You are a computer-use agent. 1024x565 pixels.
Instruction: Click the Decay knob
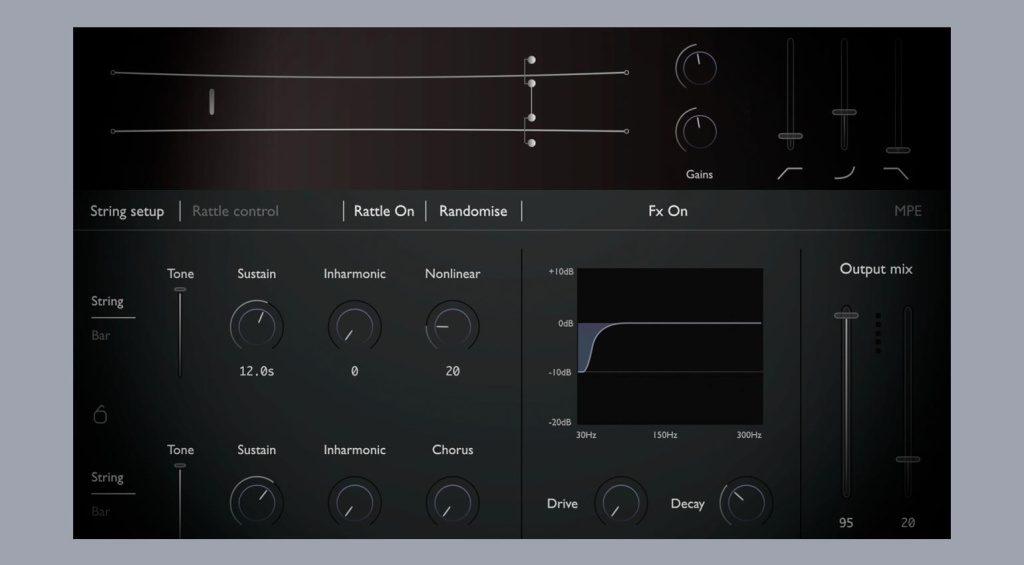pos(746,502)
